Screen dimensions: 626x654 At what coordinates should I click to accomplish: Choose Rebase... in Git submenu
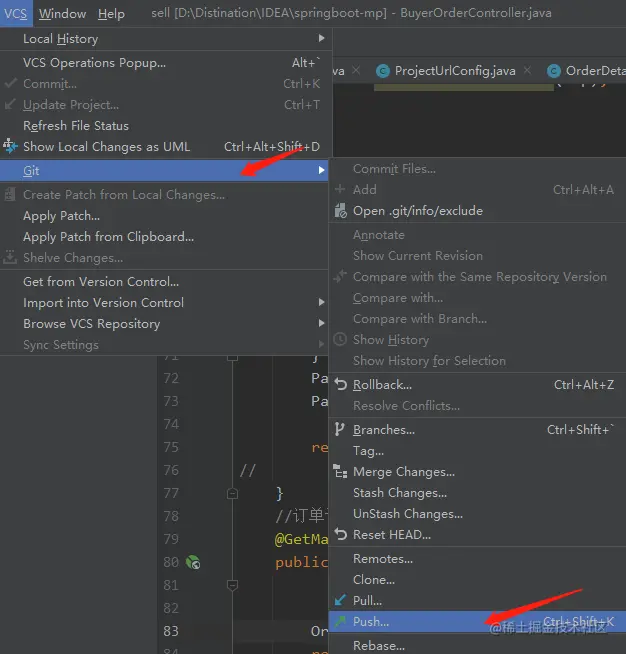478,645
